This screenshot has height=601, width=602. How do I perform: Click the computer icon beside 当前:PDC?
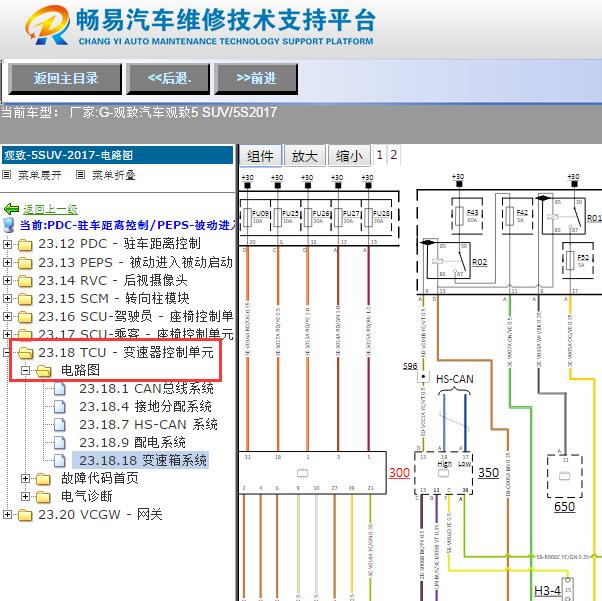point(8,225)
